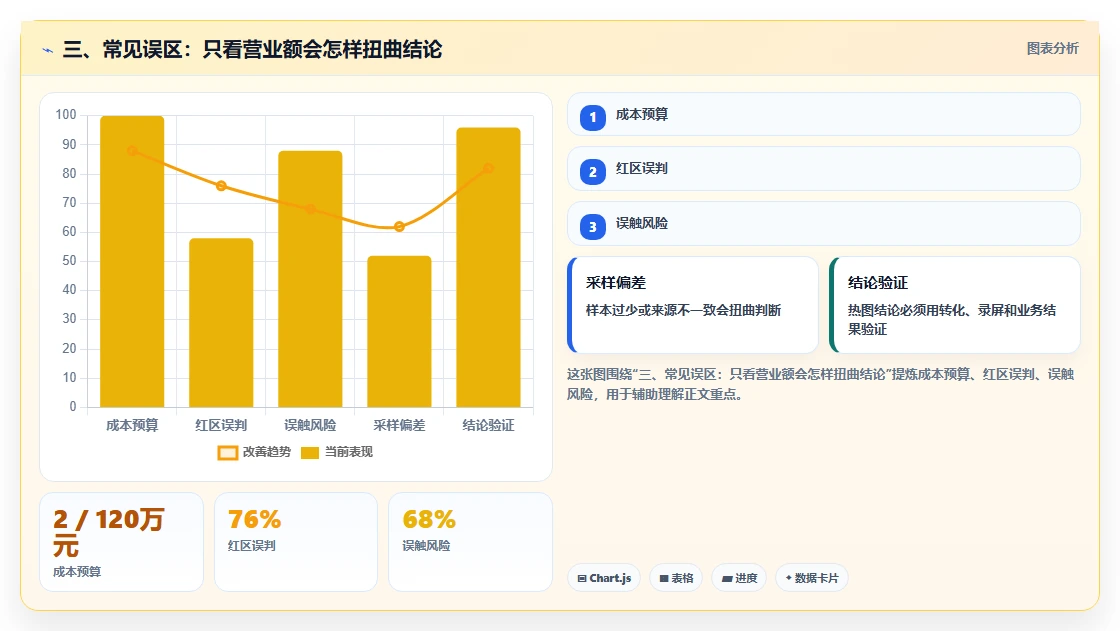Click the 采样偏差 bar in the chart
Viewport: 1120px width, 631px height.
tap(399, 332)
